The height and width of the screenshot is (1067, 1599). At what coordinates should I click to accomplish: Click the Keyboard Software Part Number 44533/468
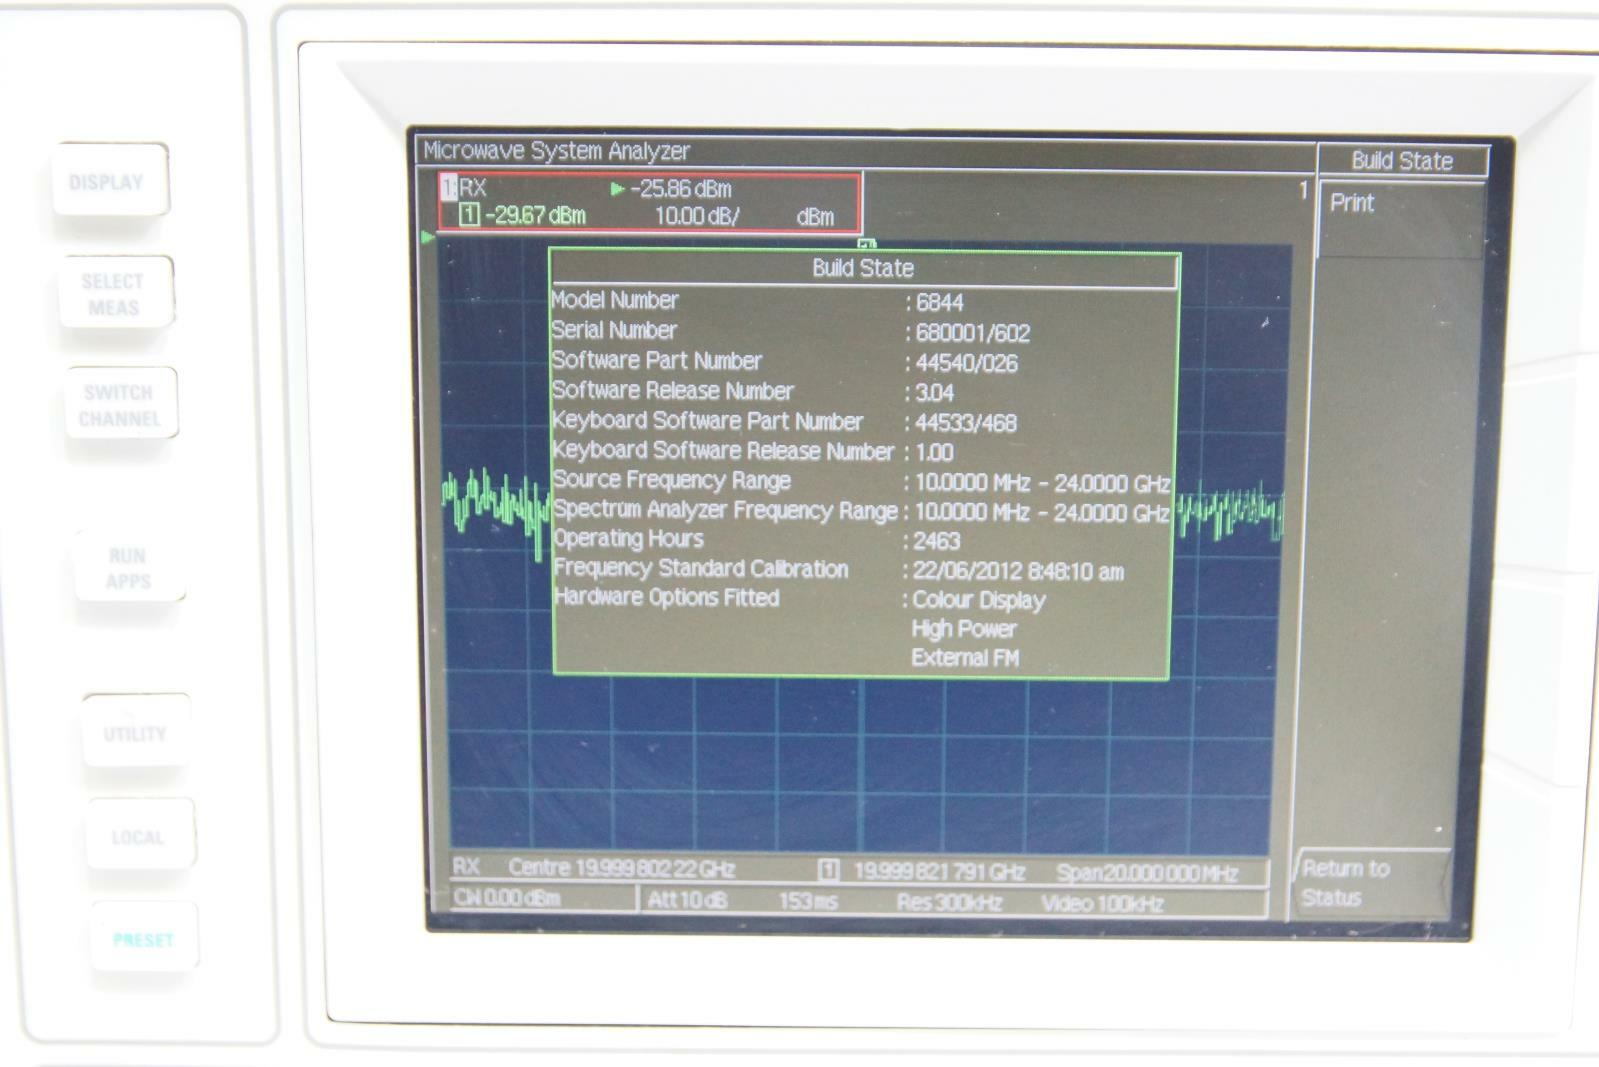tap(965, 423)
